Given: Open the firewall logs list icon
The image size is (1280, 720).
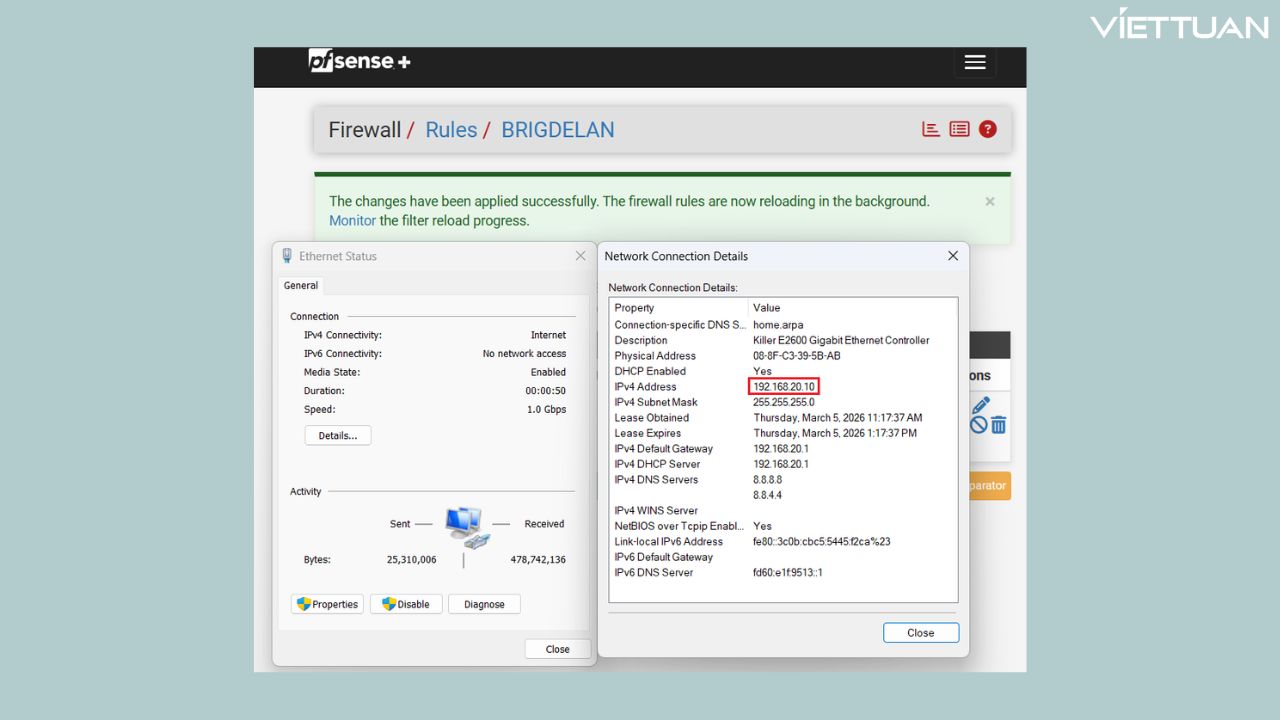Looking at the screenshot, I should (x=959, y=129).
